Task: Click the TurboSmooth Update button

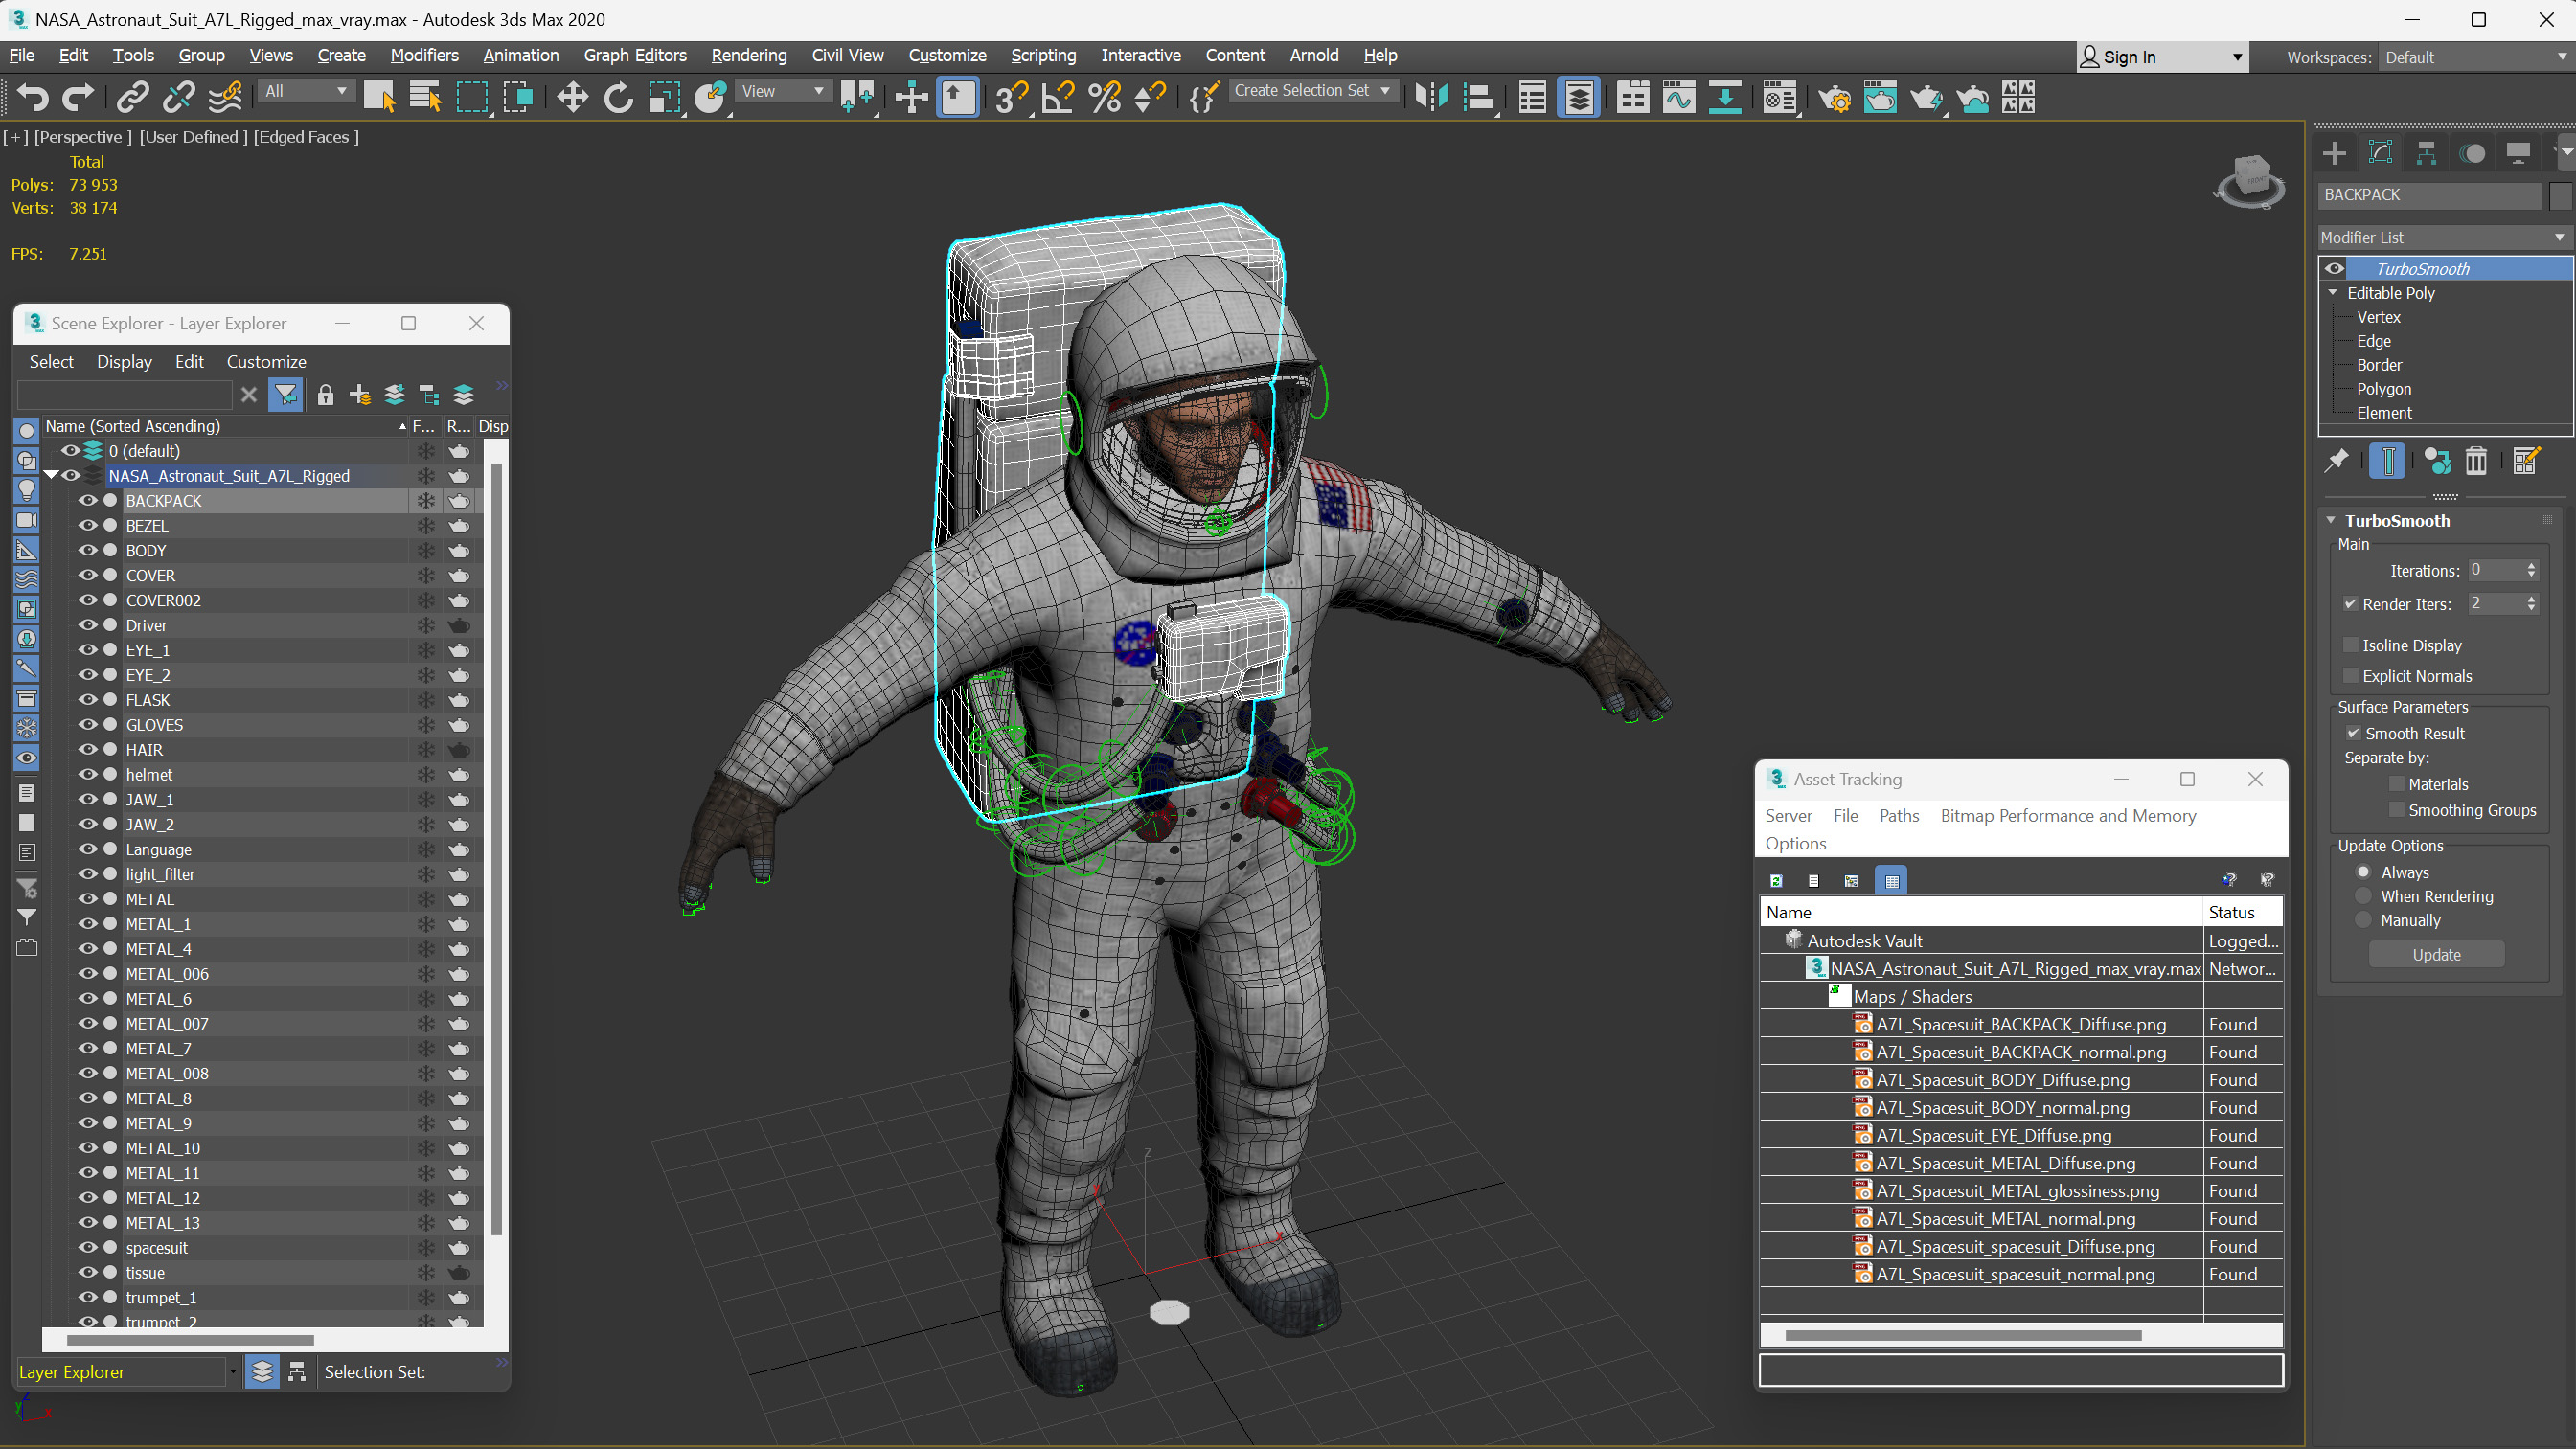Action: point(2436,954)
